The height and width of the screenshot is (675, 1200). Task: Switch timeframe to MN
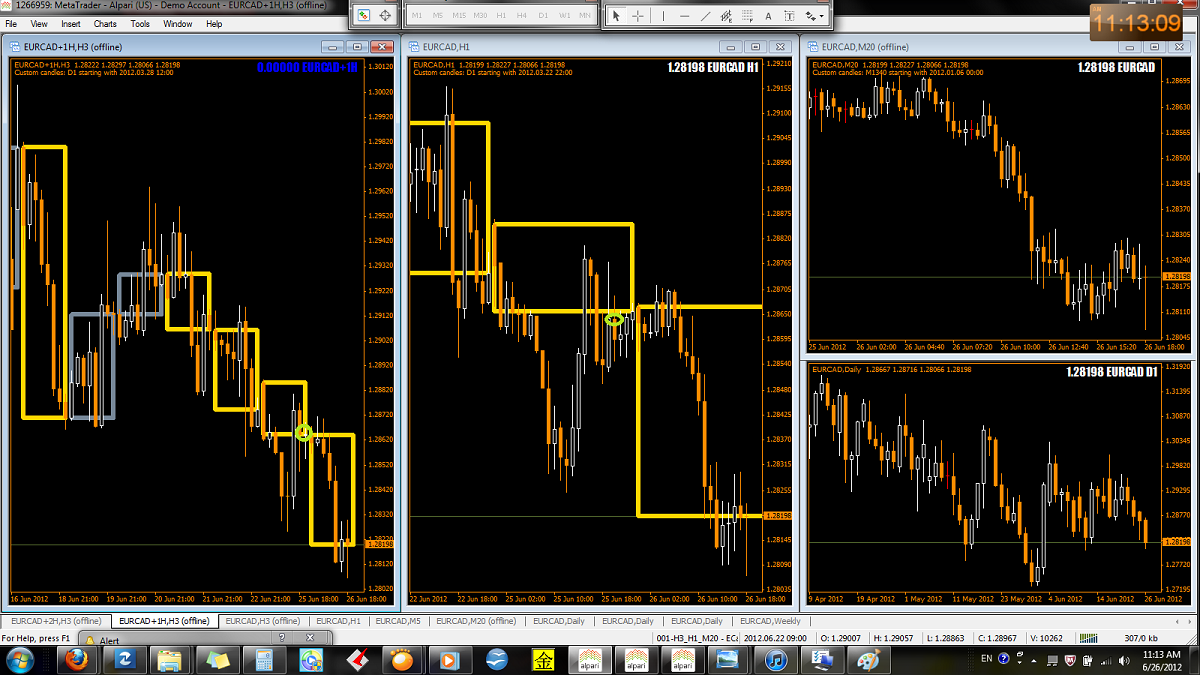coord(585,16)
